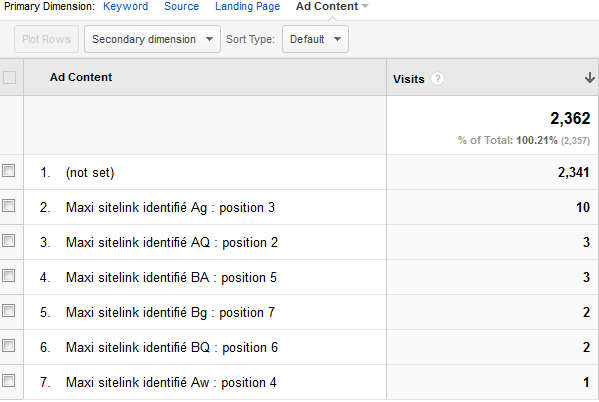Viewport: 599px width, 402px height.
Task: Open the Secondary dimension dropdown
Action: point(152,39)
